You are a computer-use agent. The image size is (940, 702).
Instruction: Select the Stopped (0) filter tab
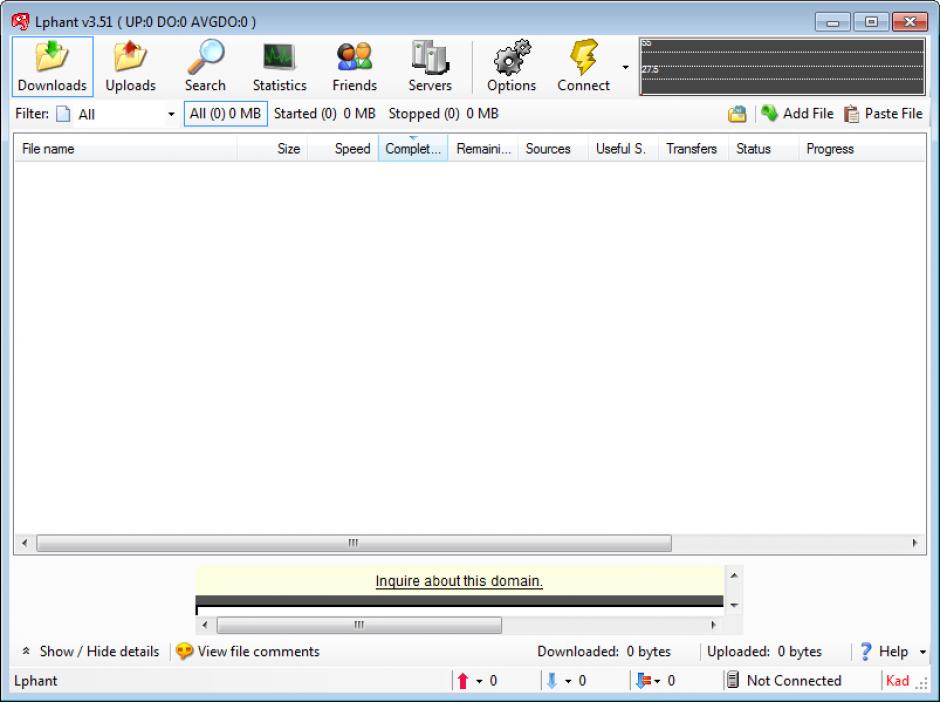[x=443, y=114]
